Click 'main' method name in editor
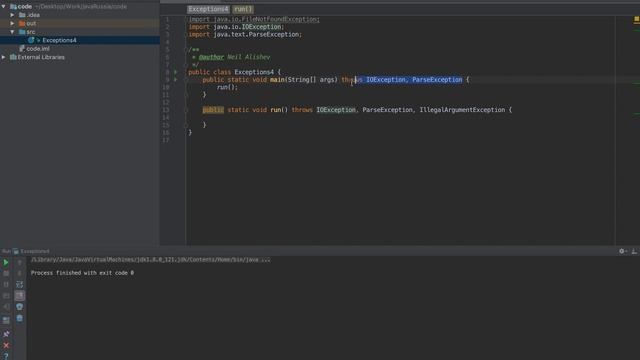 [x=277, y=80]
